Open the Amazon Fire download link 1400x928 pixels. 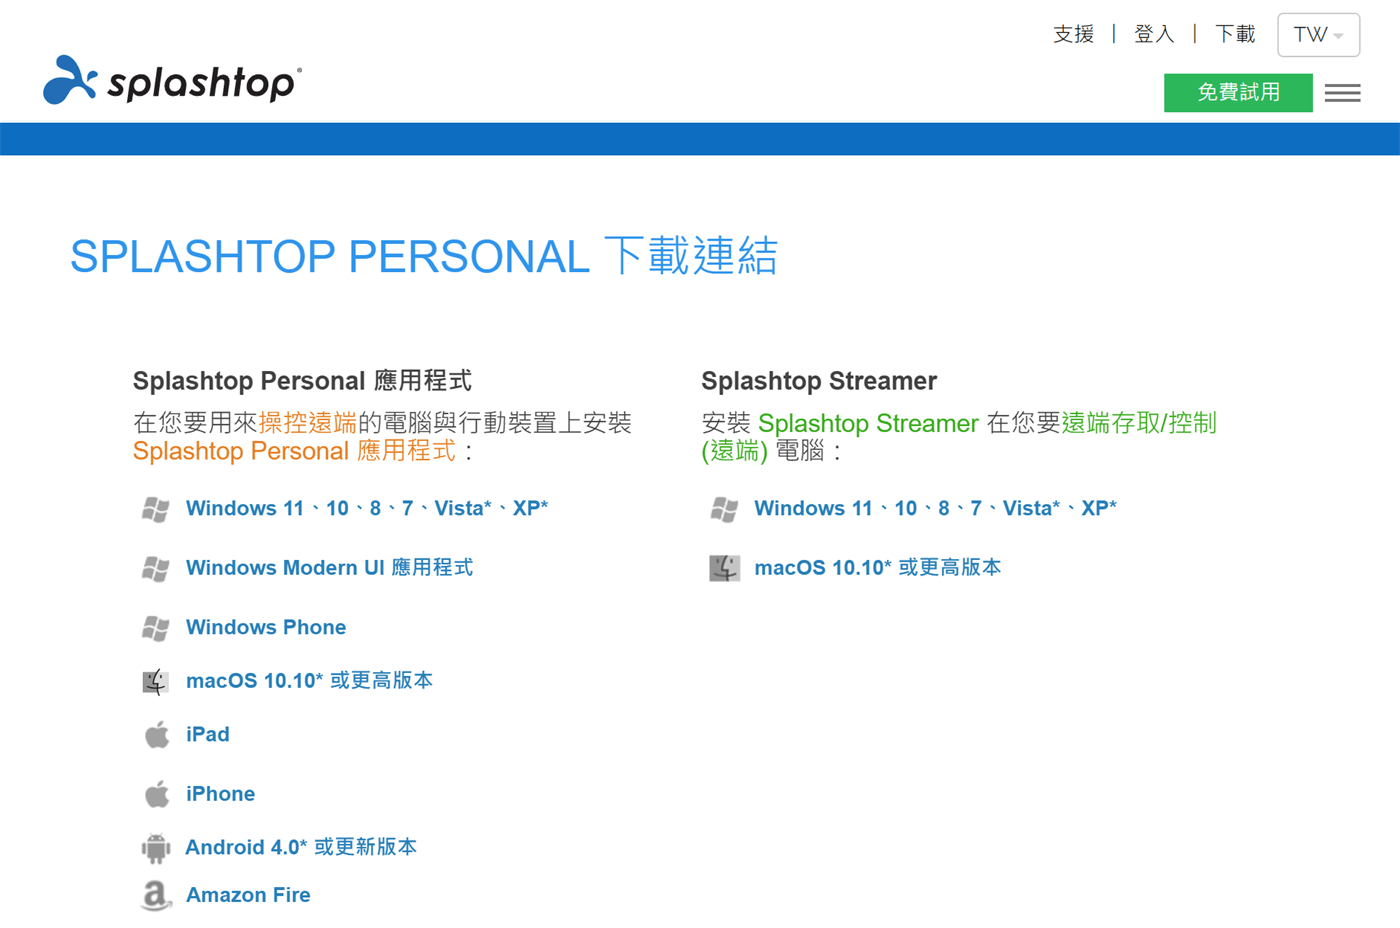[x=248, y=895]
